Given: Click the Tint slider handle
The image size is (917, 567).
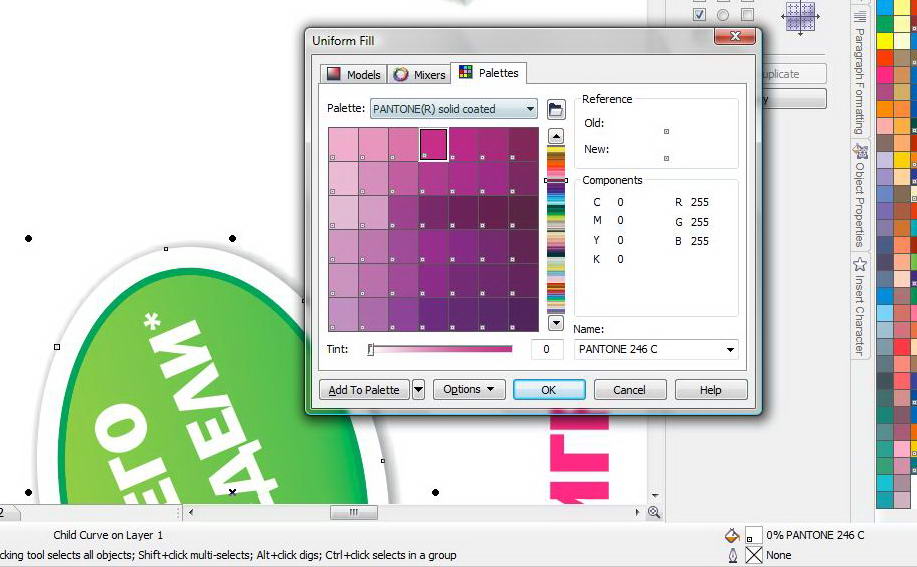Looking at the screenshot, I should (371, 350).
